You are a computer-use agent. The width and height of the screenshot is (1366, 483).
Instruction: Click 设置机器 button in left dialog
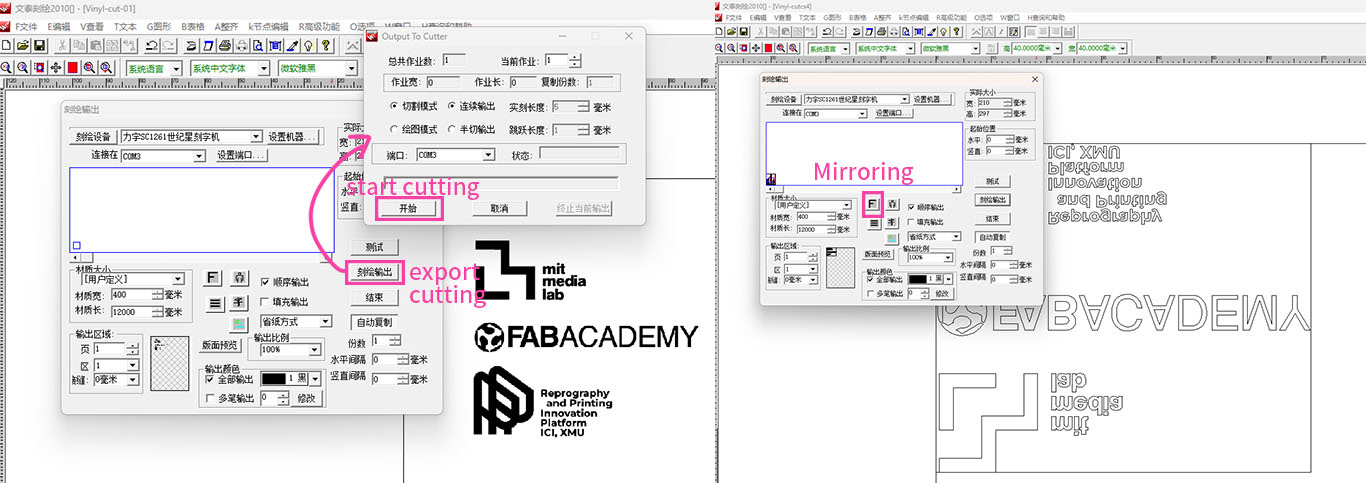(292, 137)
